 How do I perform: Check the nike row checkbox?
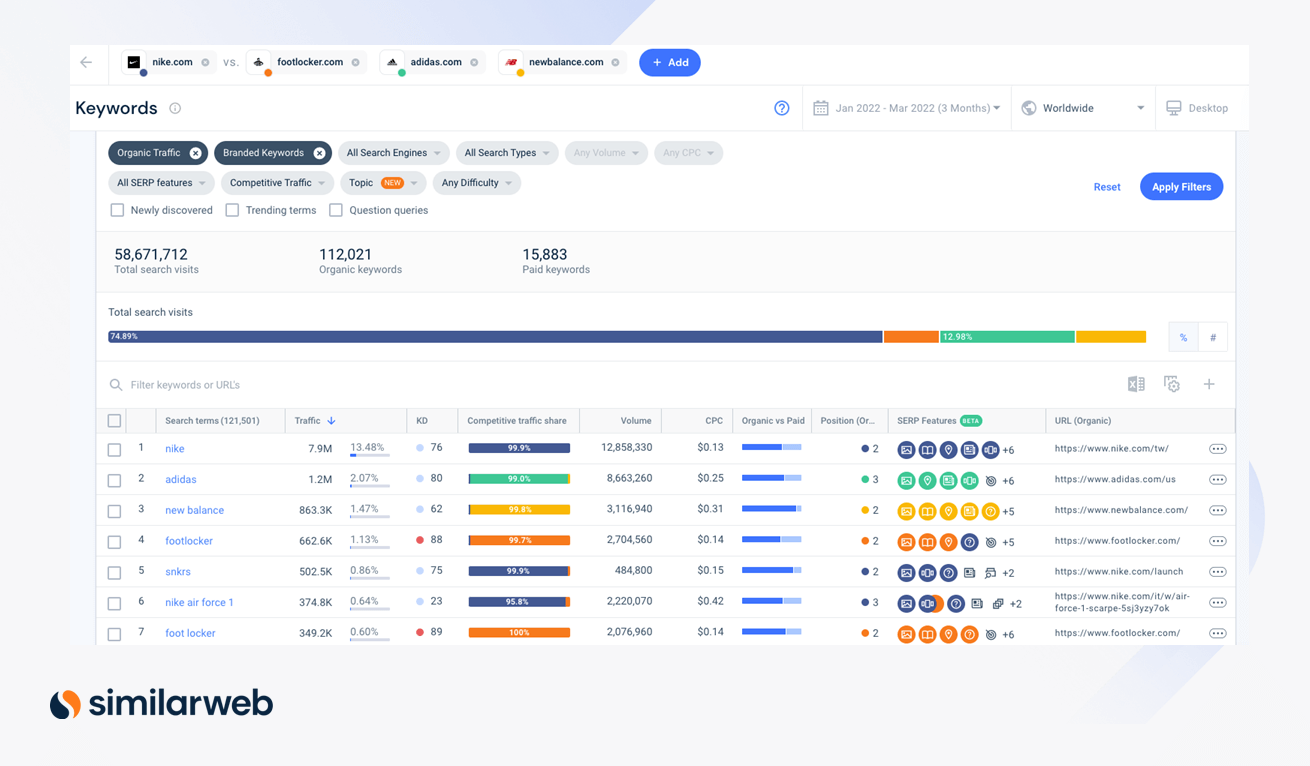coord(114,450)
